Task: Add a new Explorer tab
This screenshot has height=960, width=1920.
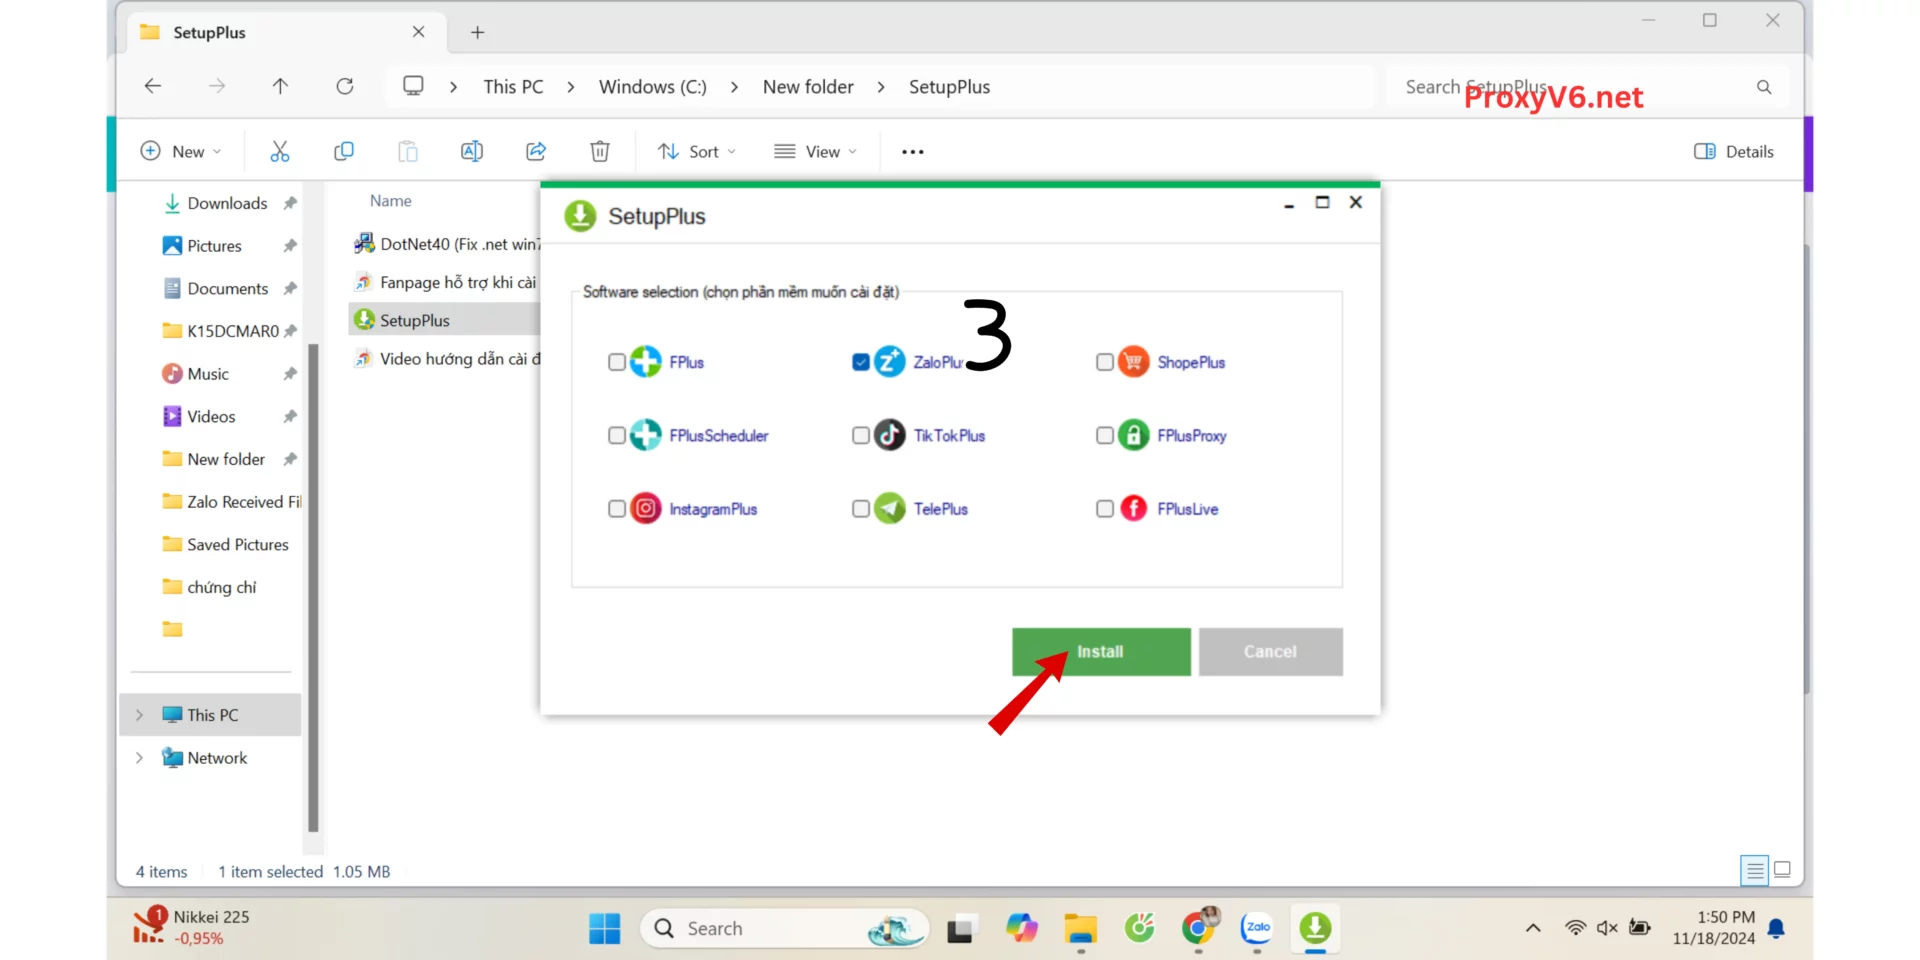Action: coord(478,32)
